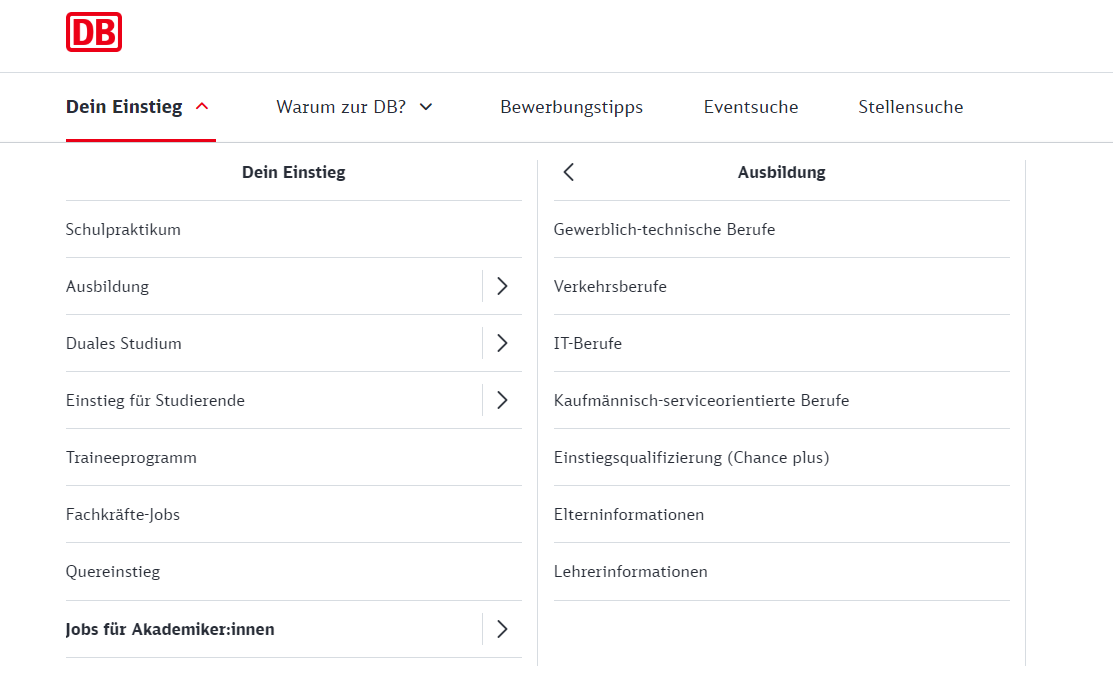
Task: Click the DB logo
Action: [94, 32]
